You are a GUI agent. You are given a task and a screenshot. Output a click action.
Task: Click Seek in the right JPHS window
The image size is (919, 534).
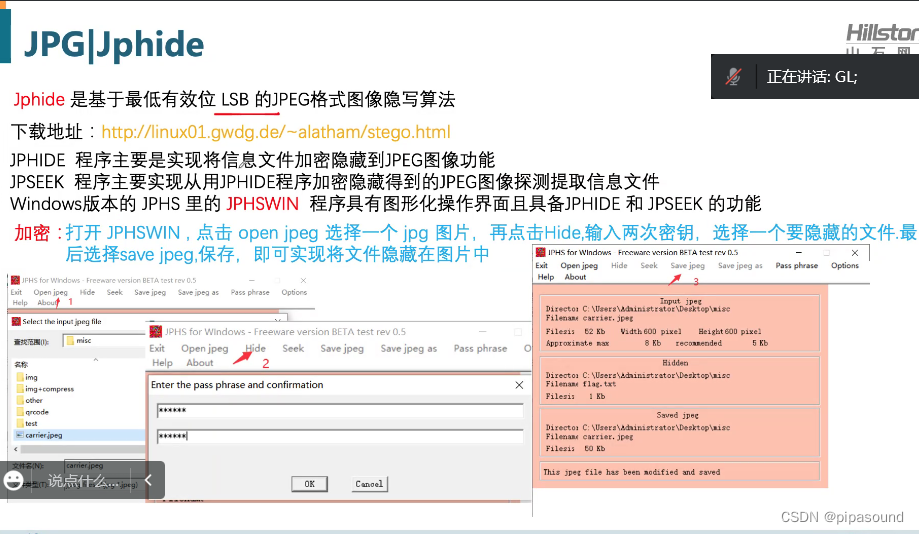point(649,266)
